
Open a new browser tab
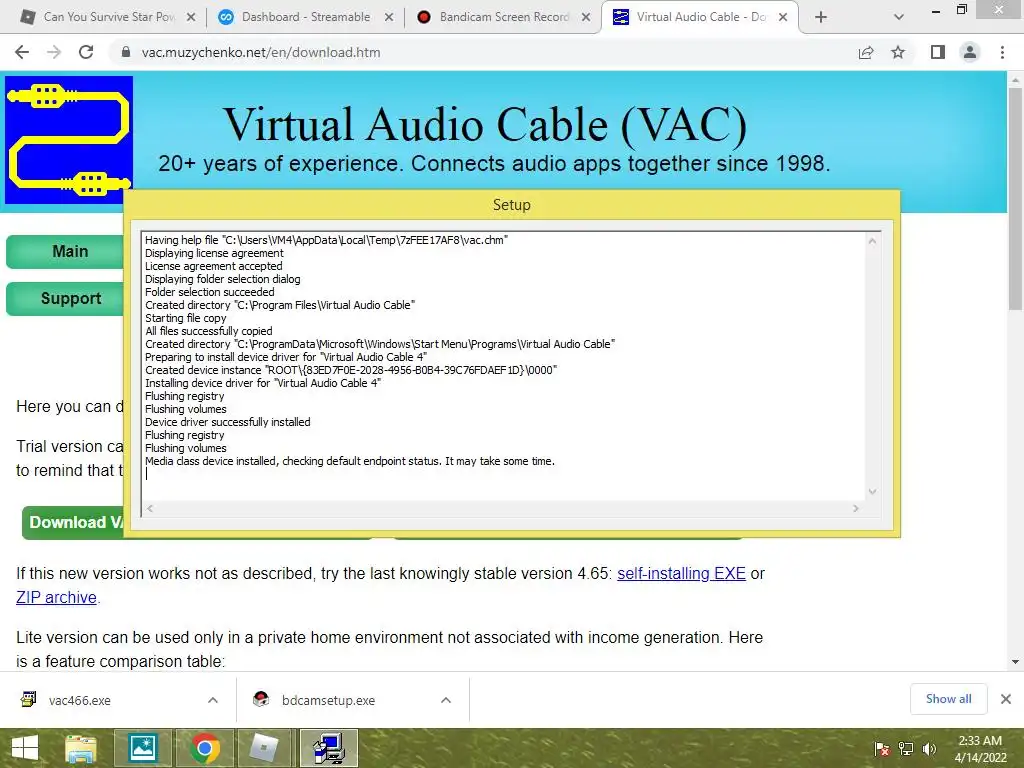821,18
